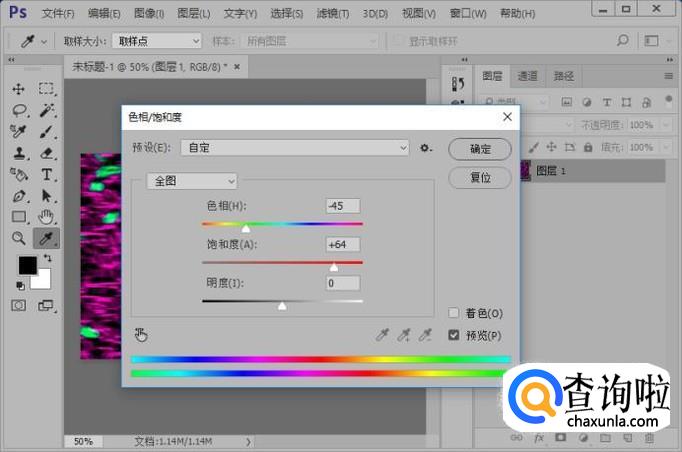Viewport: 682px width, 452px height.
Task: Open the 预设 preset dropdown showing 自定
Action: [297, 148]
